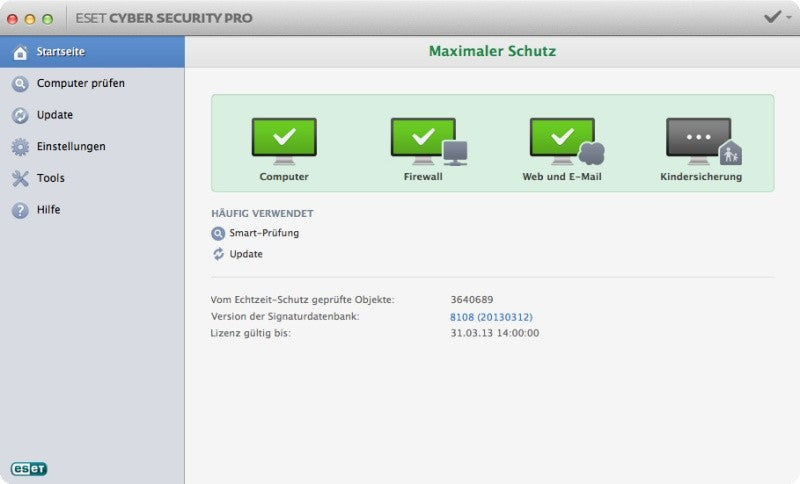Open the Web und E-Mail monitor icon
800x484 pixels.
coord(567,141)
